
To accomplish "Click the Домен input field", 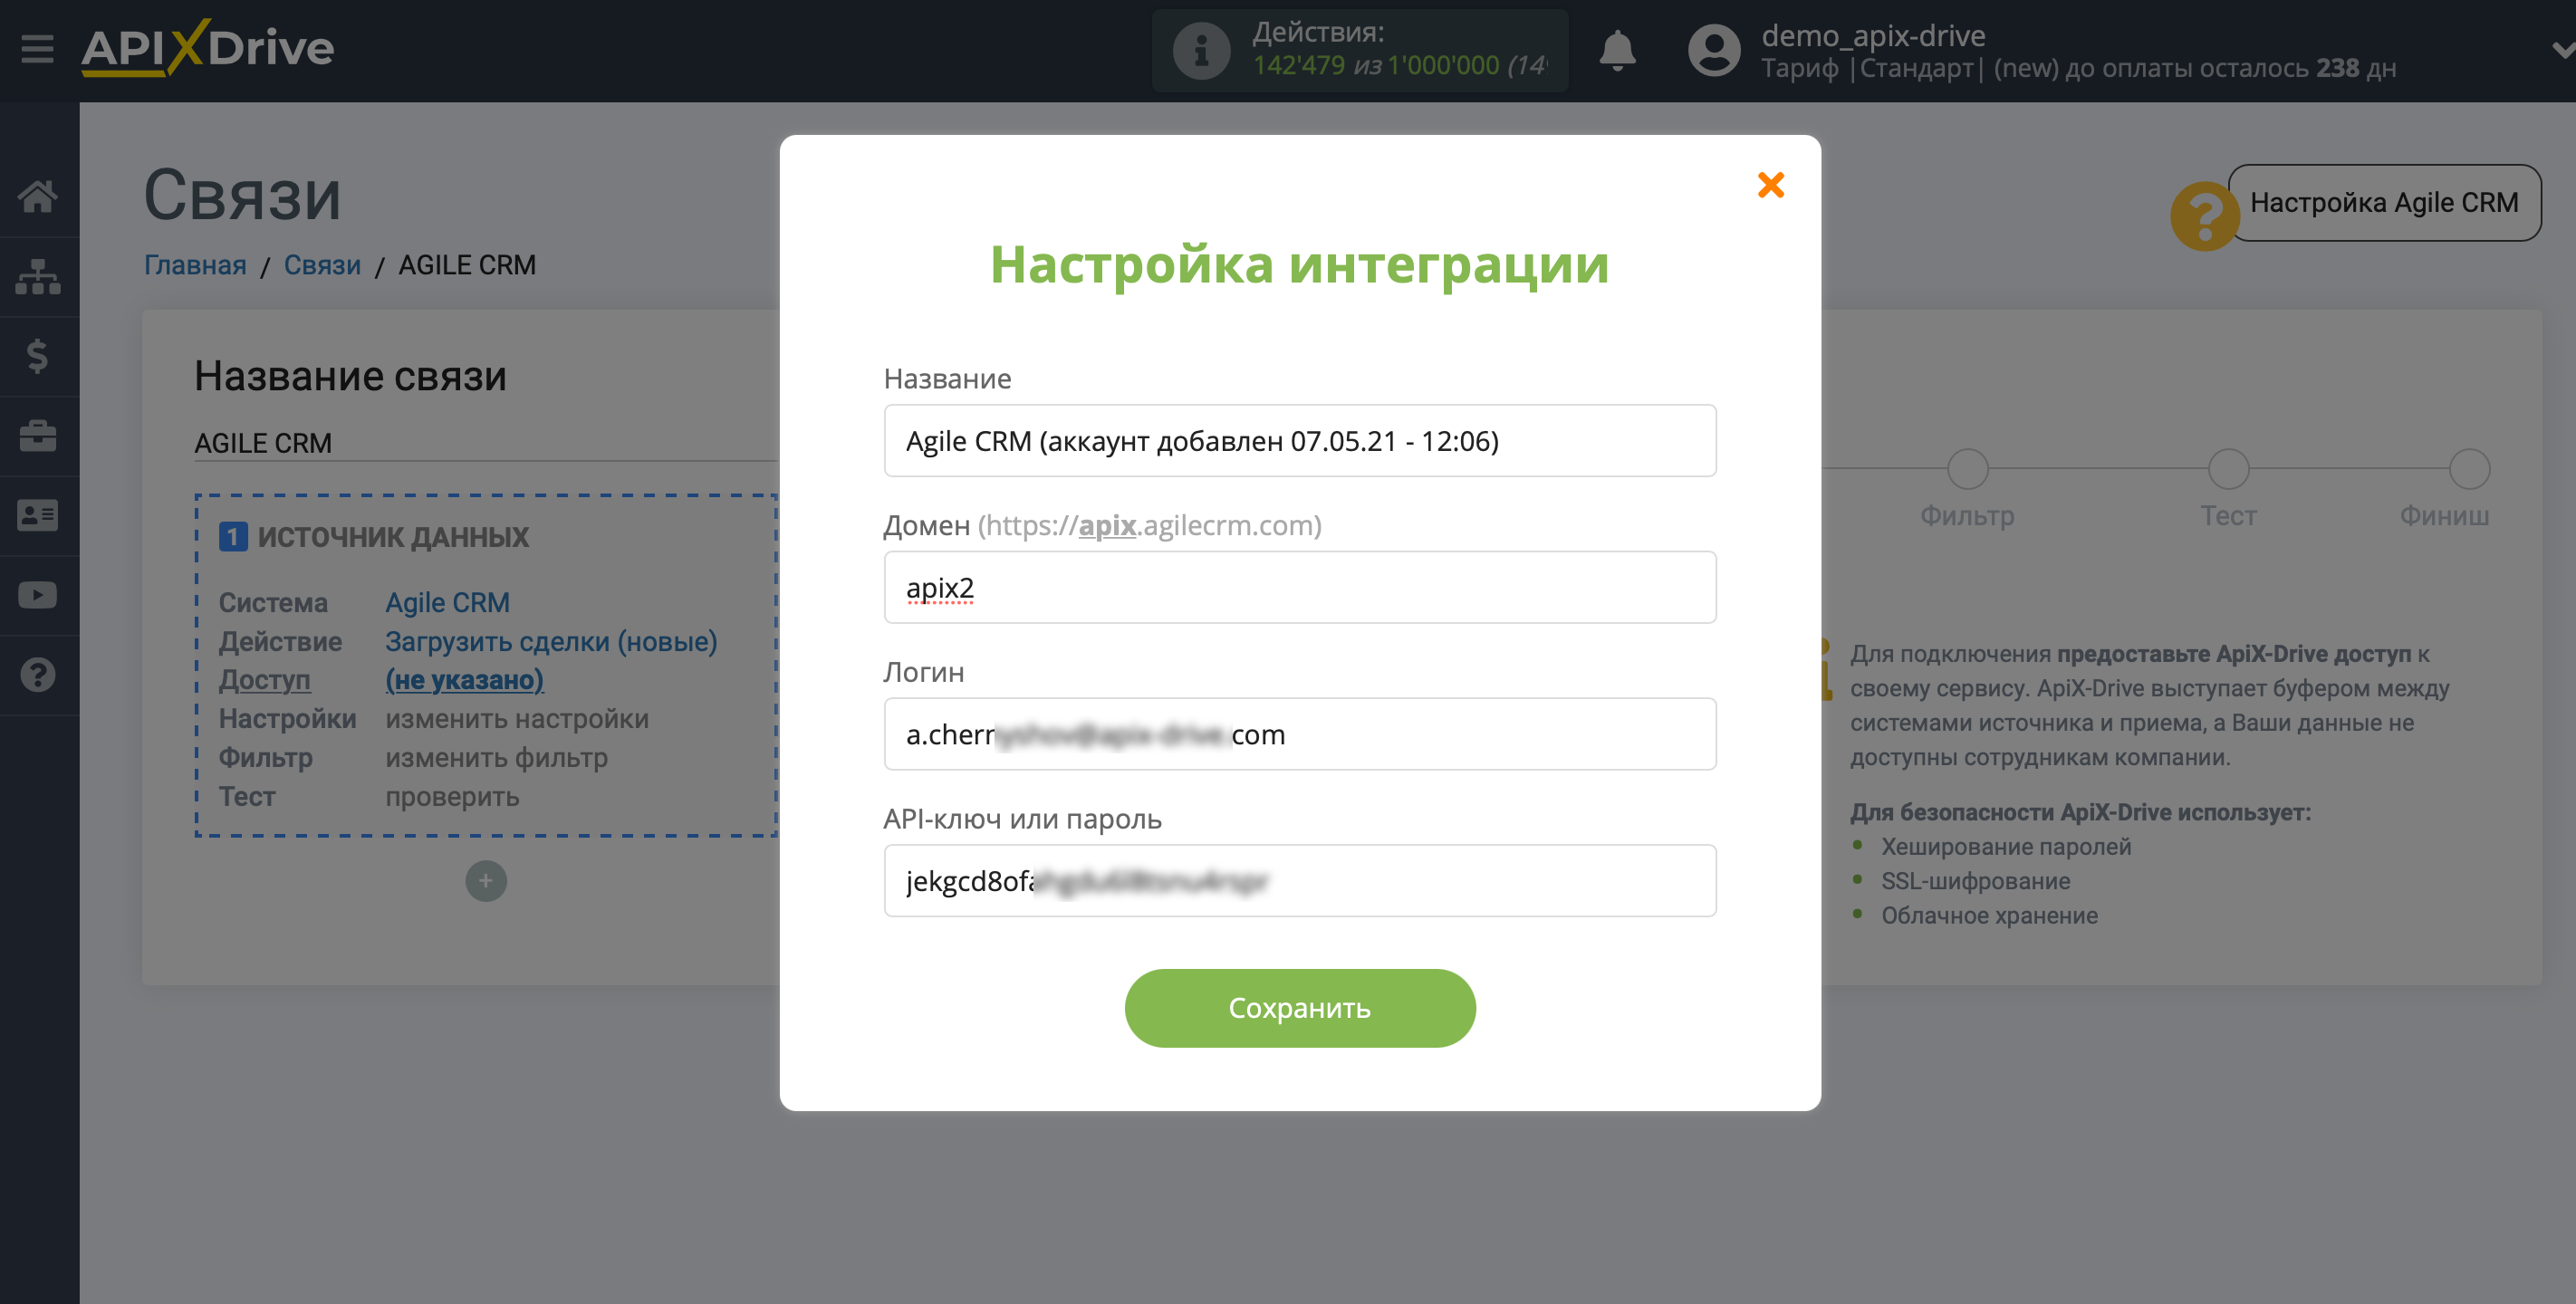I will pos(1301,587).
